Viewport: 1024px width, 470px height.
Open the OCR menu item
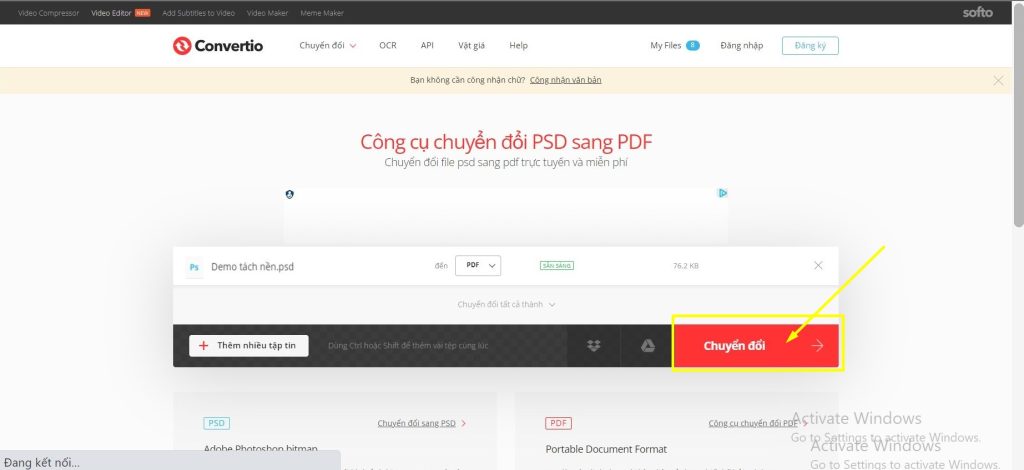click(388, 46)
